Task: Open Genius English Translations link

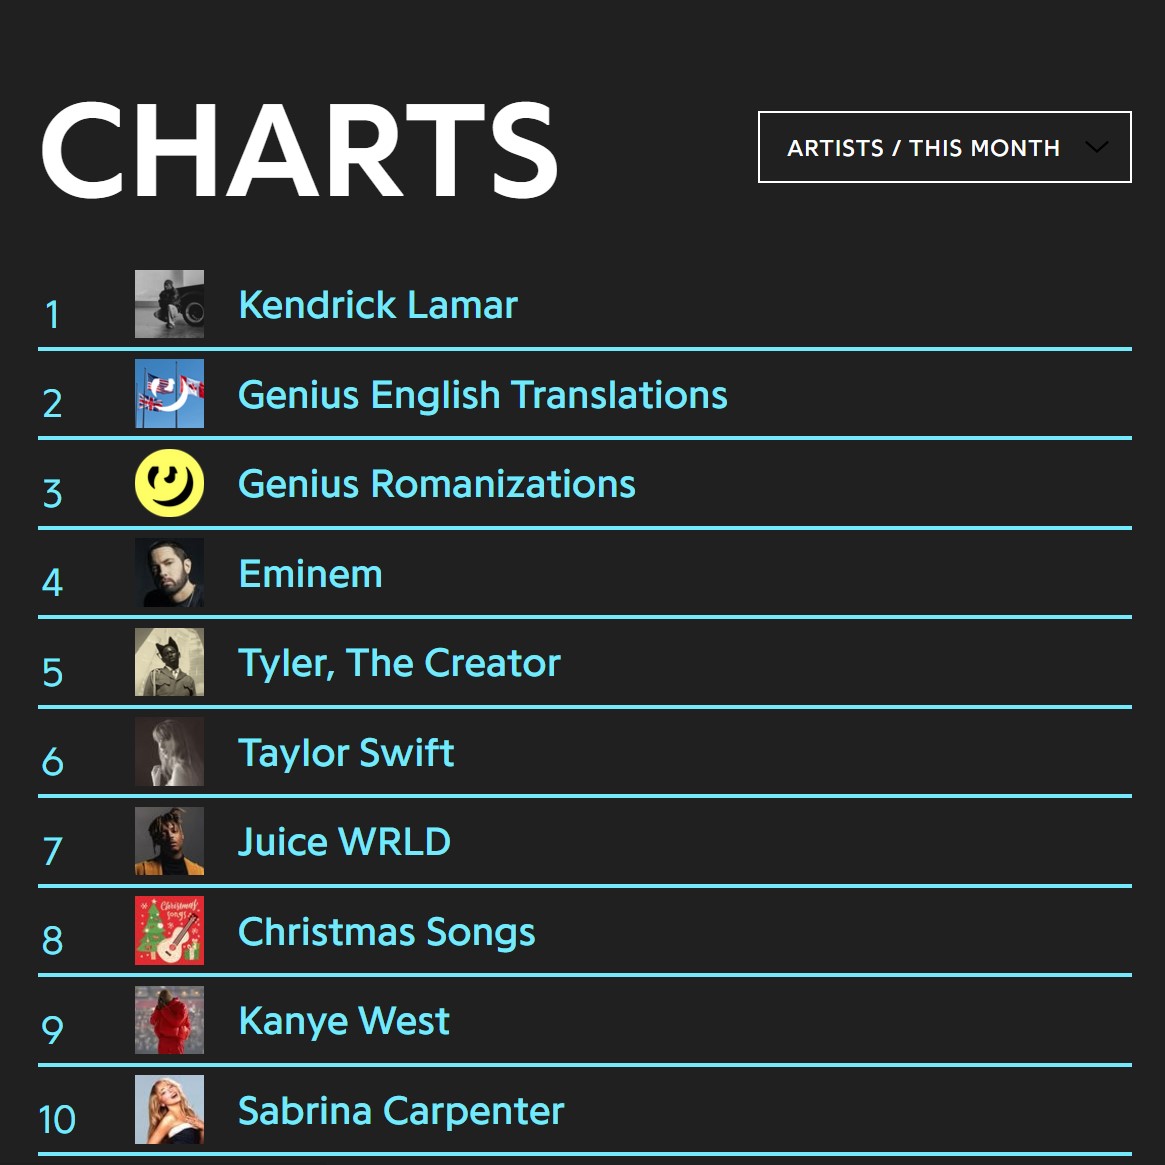Action: [x=482, y=395]
